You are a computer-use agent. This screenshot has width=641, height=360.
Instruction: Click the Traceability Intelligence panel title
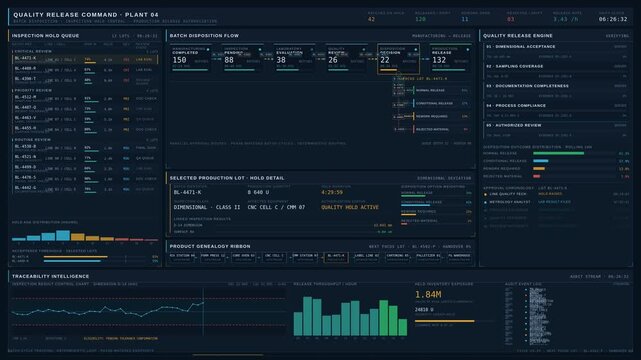coord(50,276)
